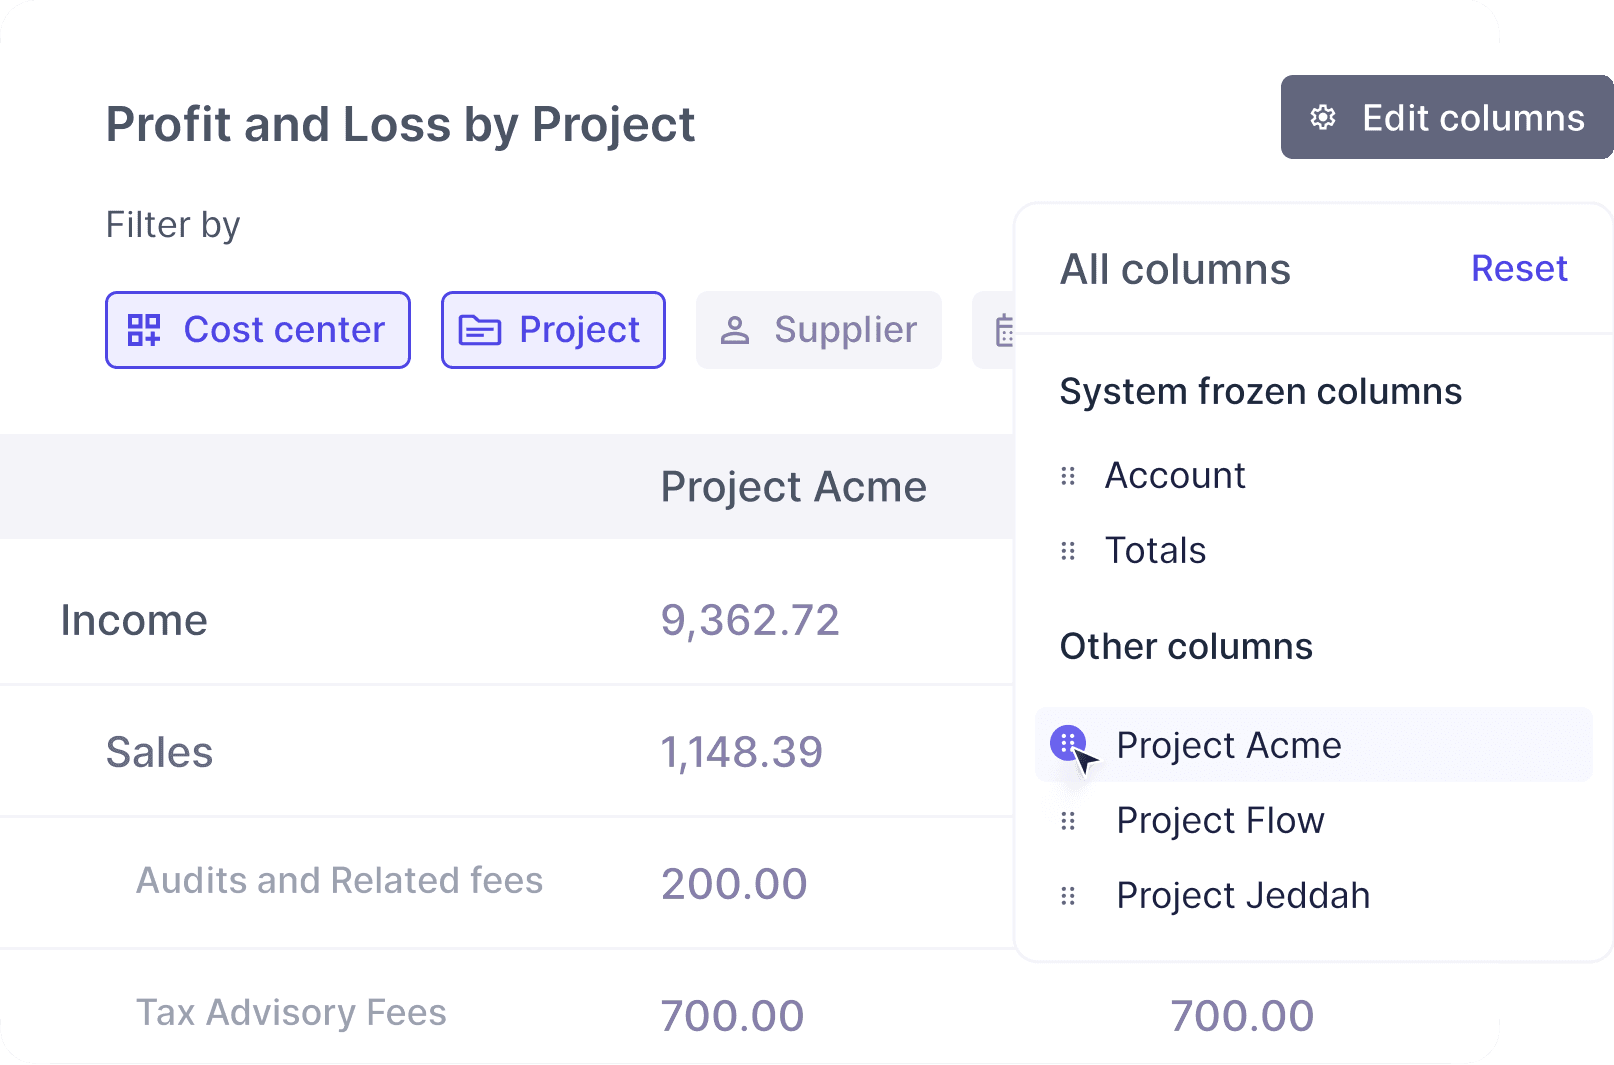1614x1065 pixels.
Task: Enable the Supplier filter
Action: 818,329
